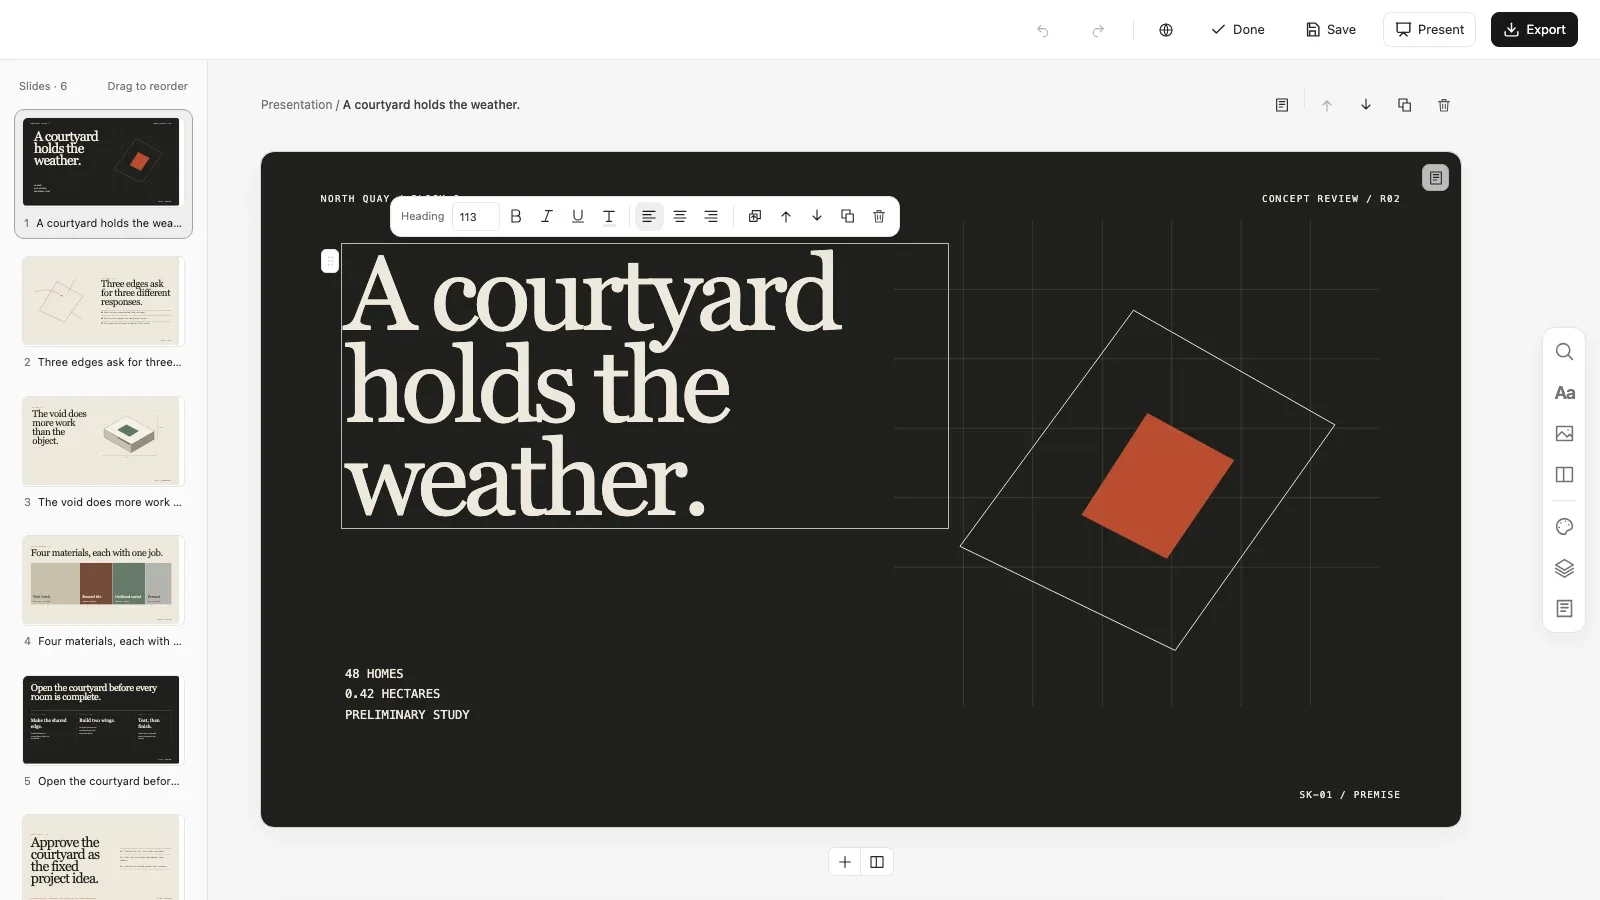Click the orange rectangle on slide

(x=1158, y=486)
